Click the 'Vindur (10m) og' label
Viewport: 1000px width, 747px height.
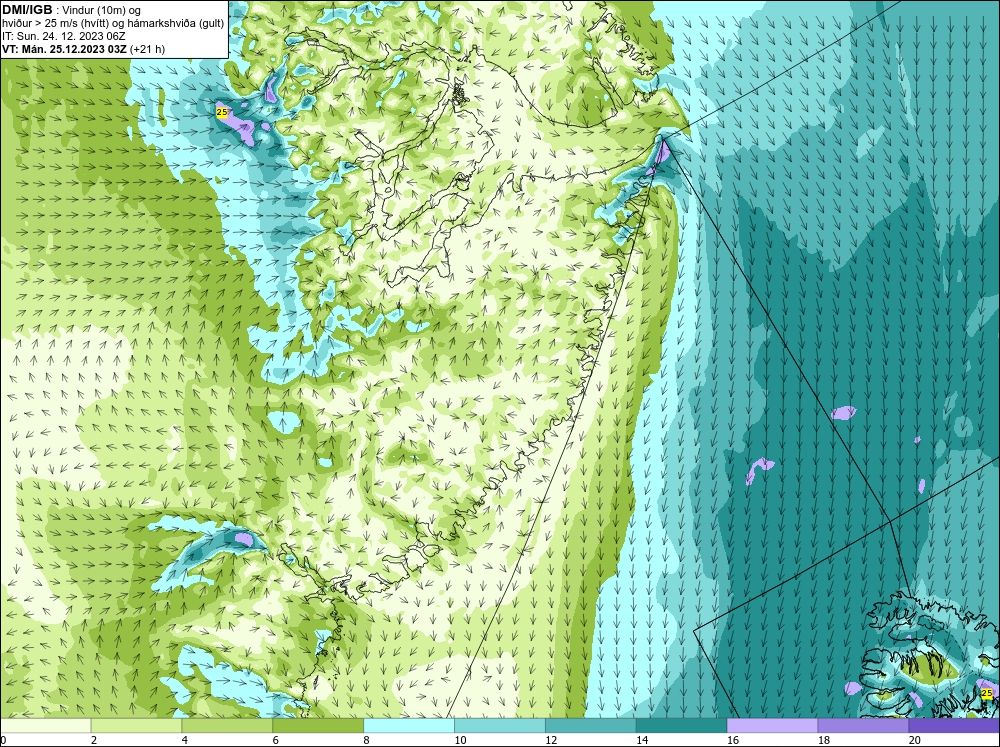click(x=103, y=11)
